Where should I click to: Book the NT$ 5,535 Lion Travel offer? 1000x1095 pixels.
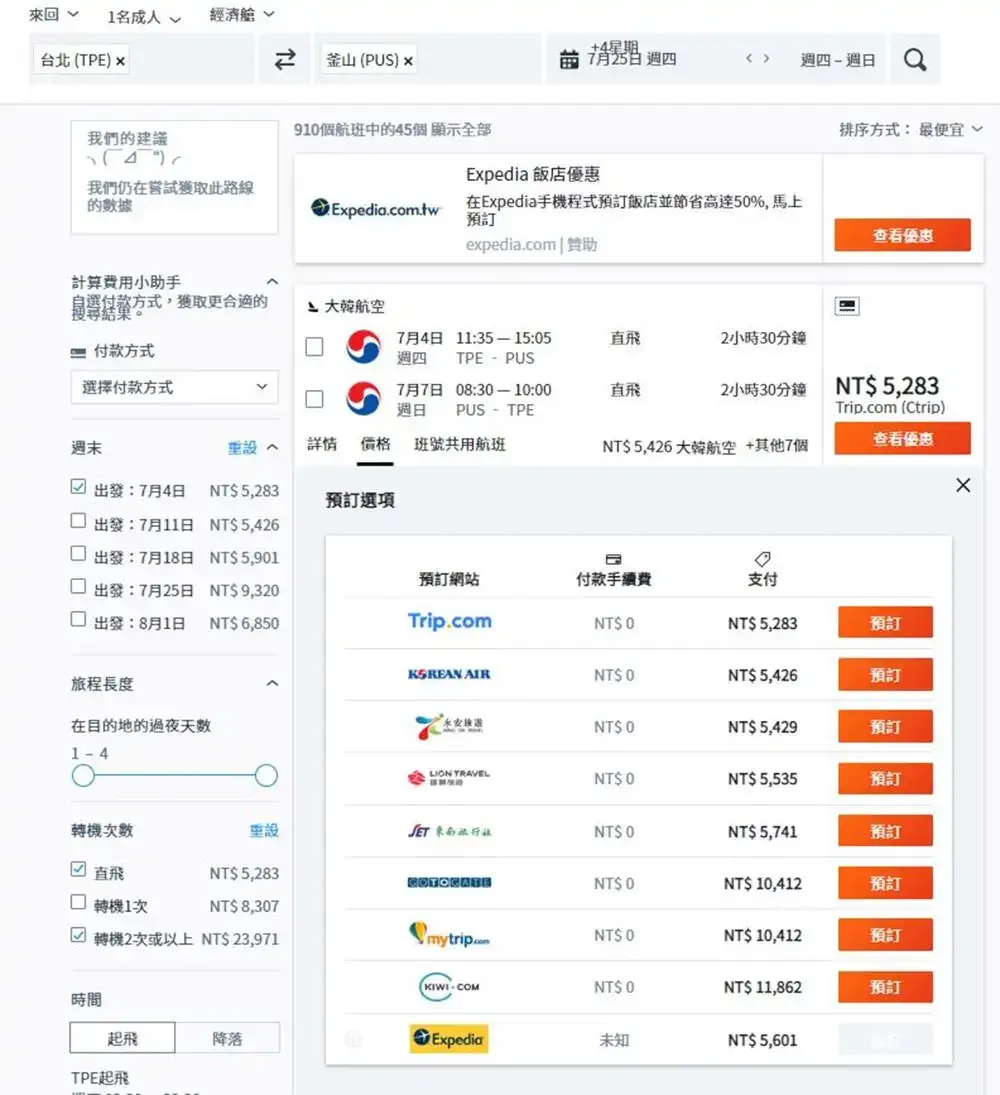click(885, 779)
